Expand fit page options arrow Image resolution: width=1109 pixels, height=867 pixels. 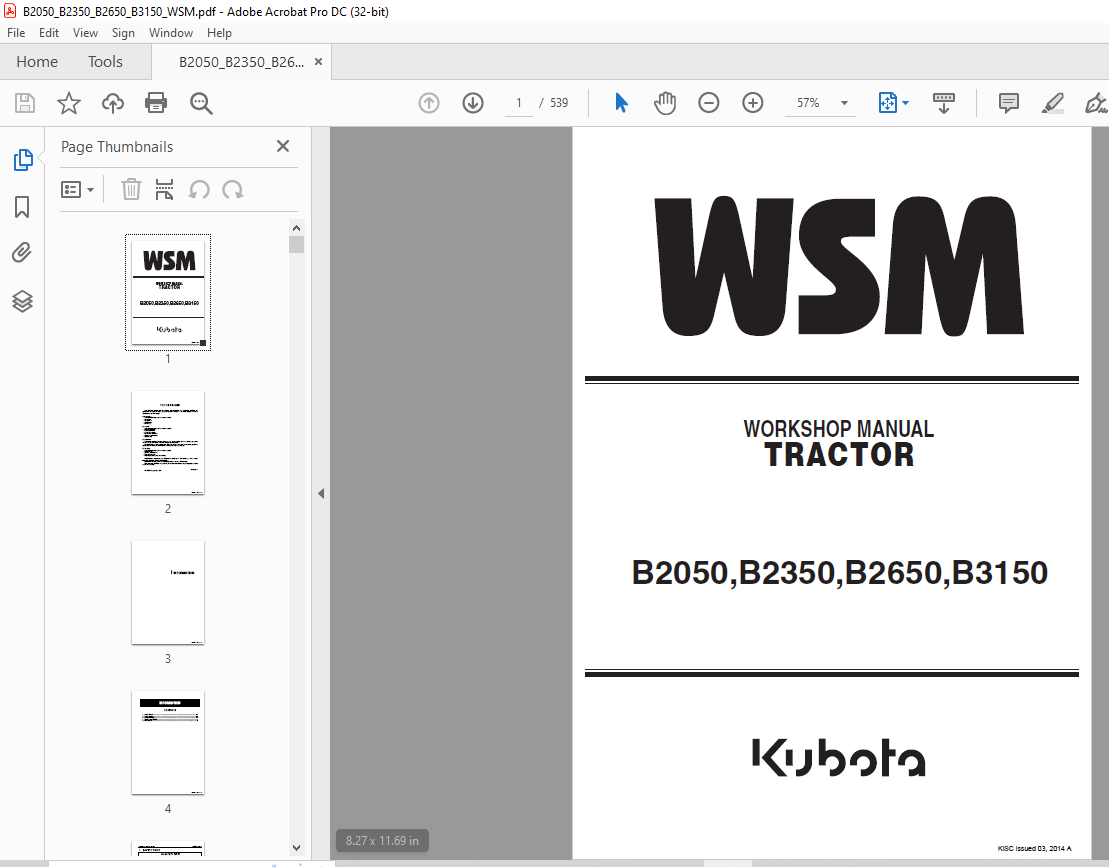[x=905, y=103]
